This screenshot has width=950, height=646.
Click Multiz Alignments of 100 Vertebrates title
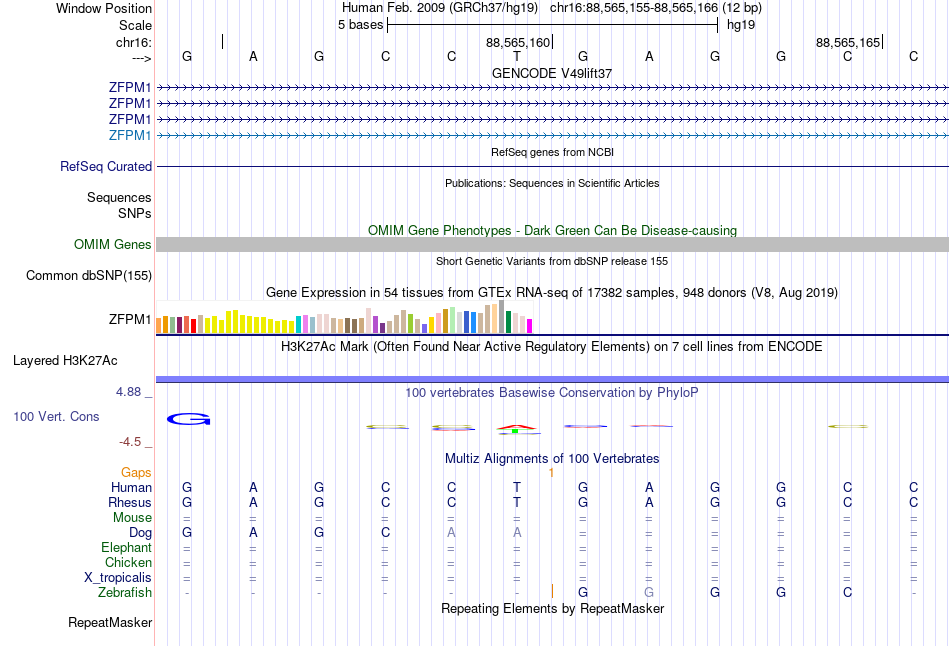coord(552,459)
